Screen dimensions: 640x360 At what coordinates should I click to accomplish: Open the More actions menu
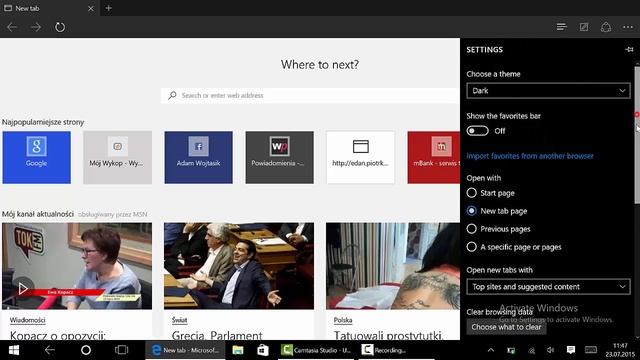click(628, 27)
